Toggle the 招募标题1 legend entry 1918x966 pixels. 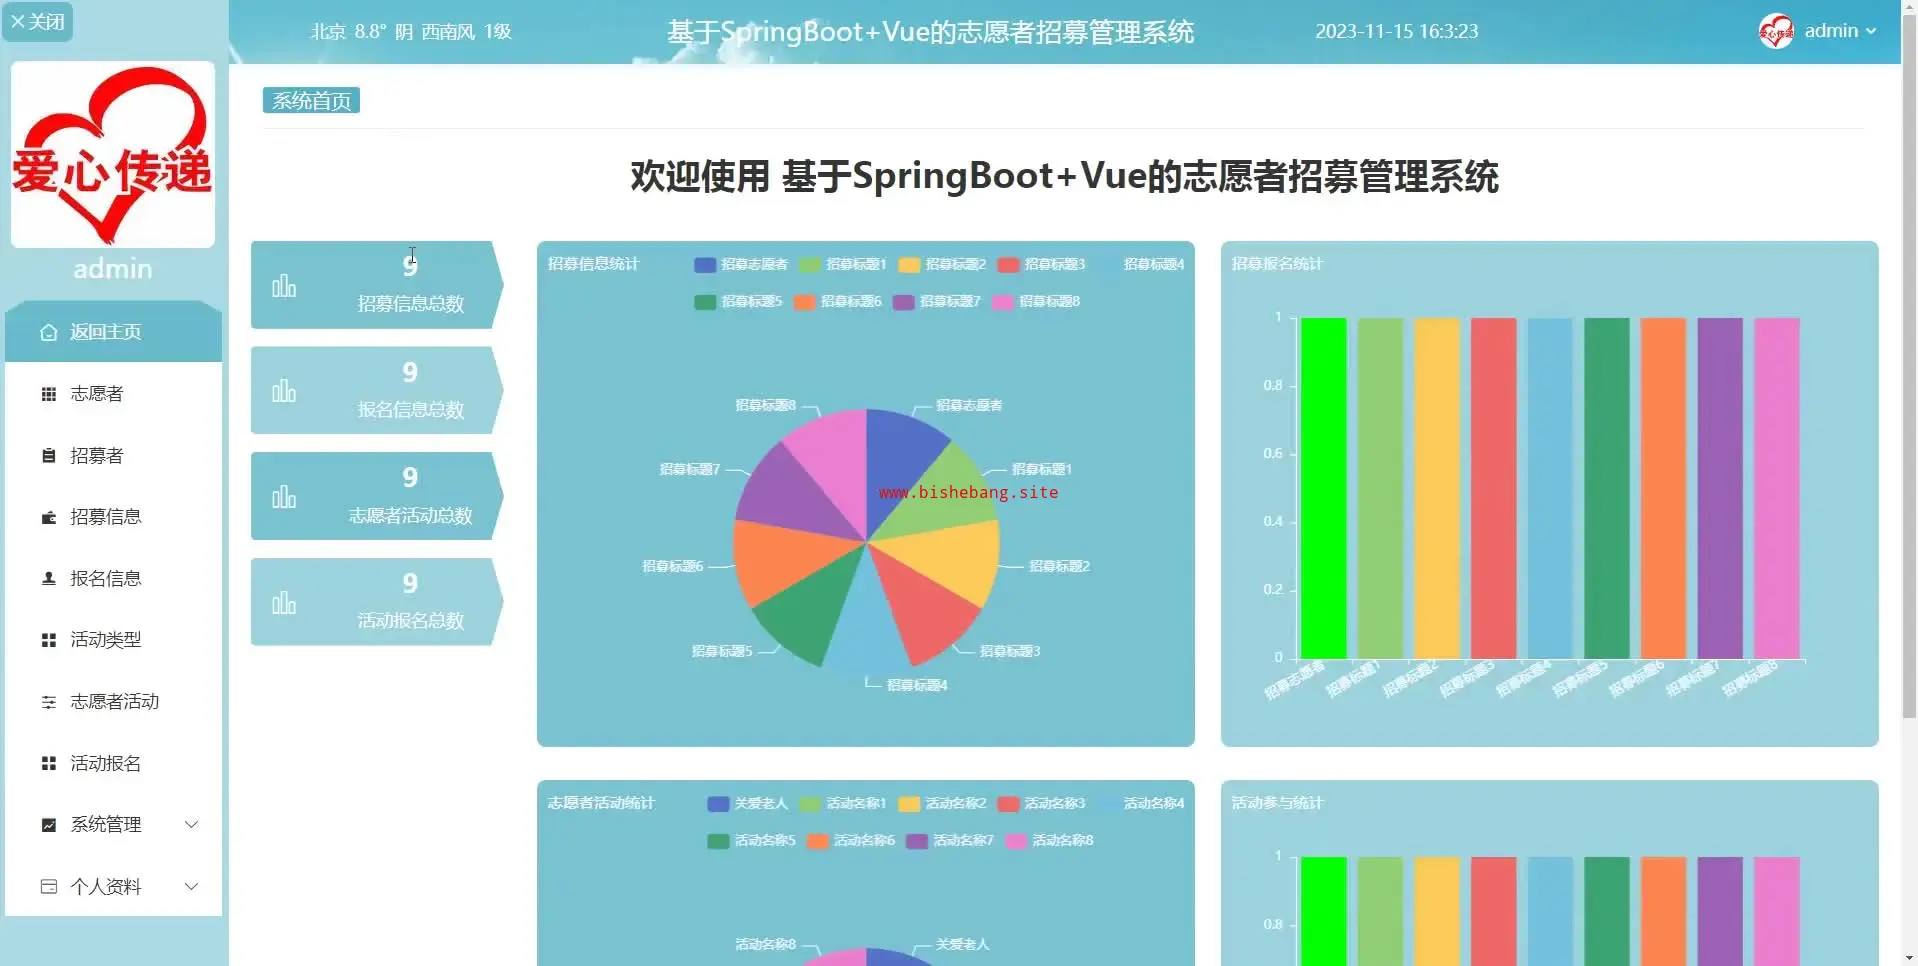click(843, 265)
